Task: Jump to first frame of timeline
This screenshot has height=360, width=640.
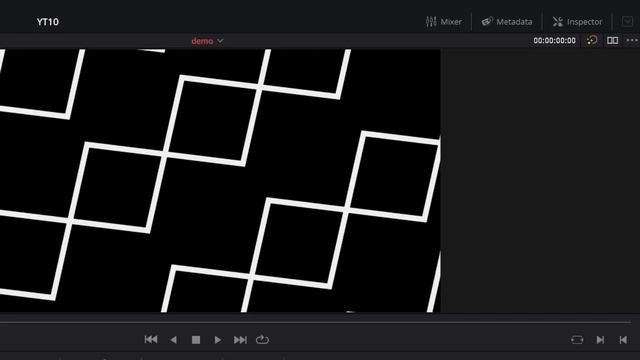Action: pyautogui.click(x=151, y=340)
